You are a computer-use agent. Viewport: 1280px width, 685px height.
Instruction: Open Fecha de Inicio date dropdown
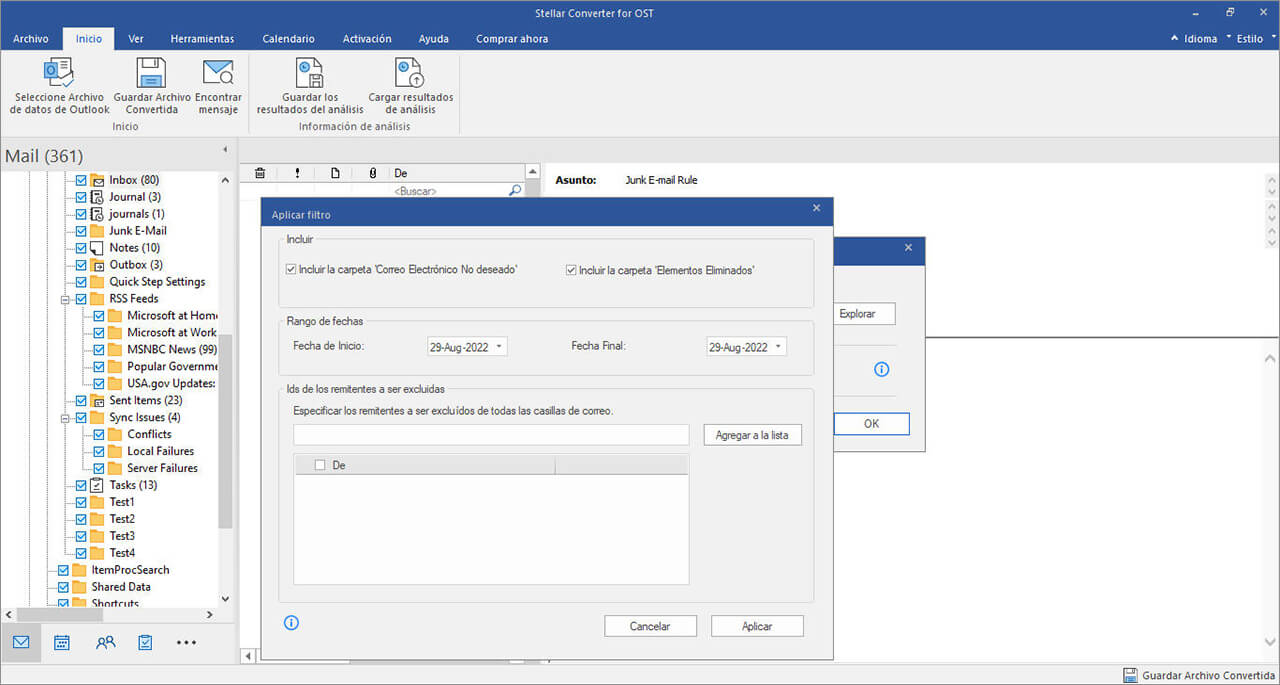click(500, 347)
